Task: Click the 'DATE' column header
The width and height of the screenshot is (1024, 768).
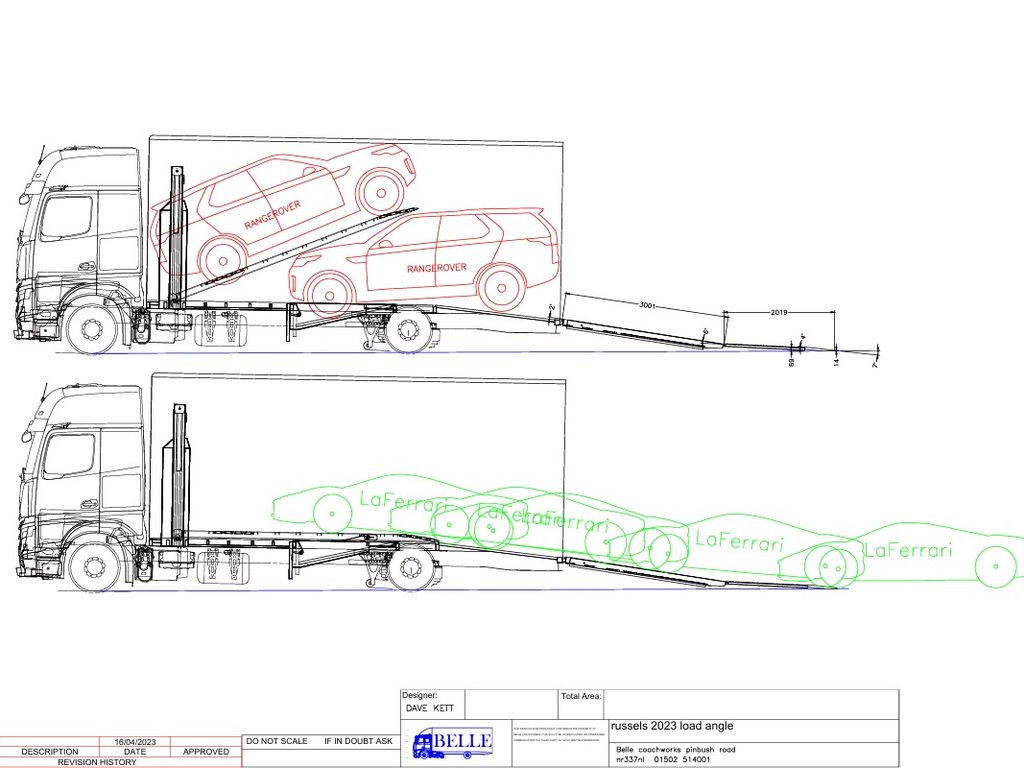Action: (135, 752)
